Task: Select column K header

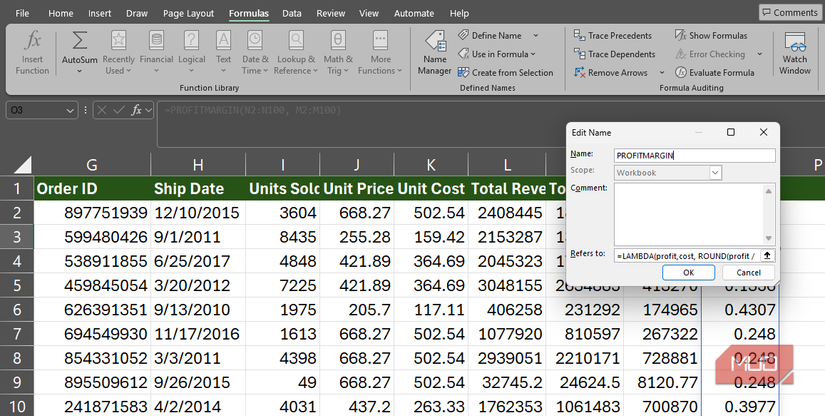Action: [430, 165]
